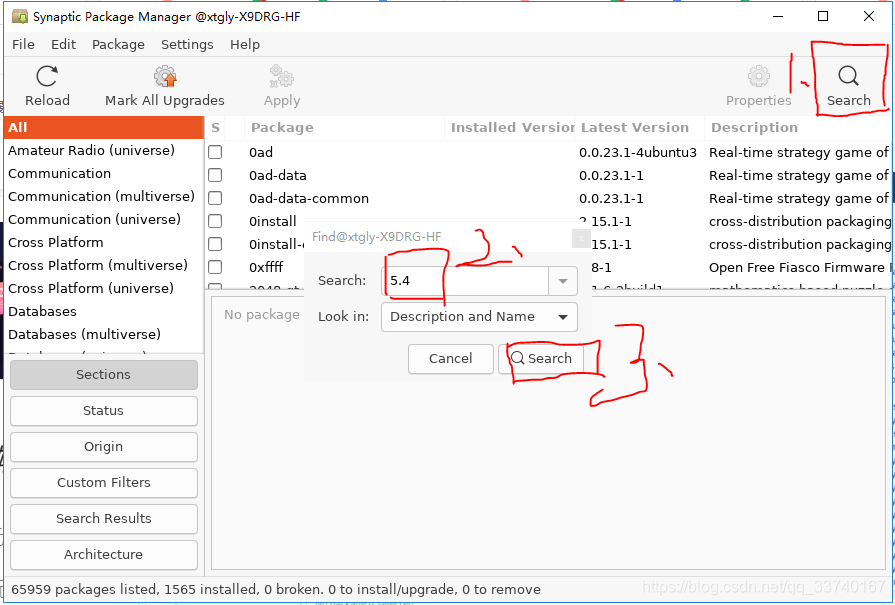Click version 0.0.23.1-4ubuntu3 cell
This screenshot has width=895, height=605.
pos(638,153)
